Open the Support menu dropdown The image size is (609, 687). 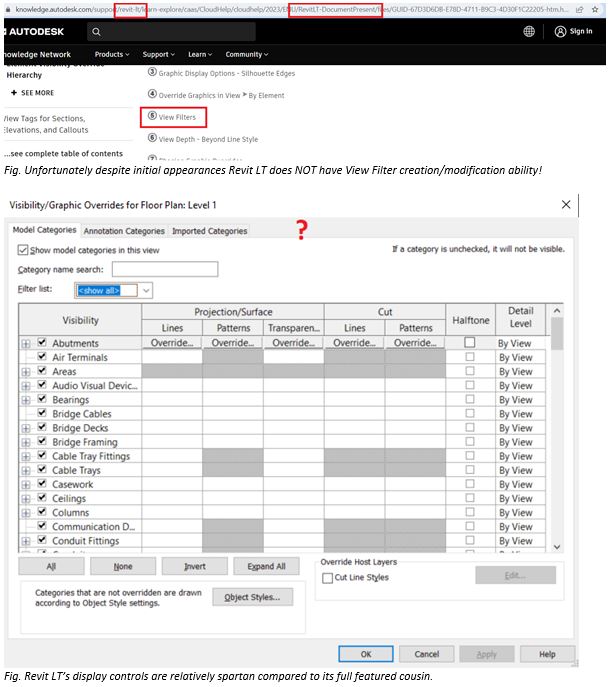pos(159,54)
